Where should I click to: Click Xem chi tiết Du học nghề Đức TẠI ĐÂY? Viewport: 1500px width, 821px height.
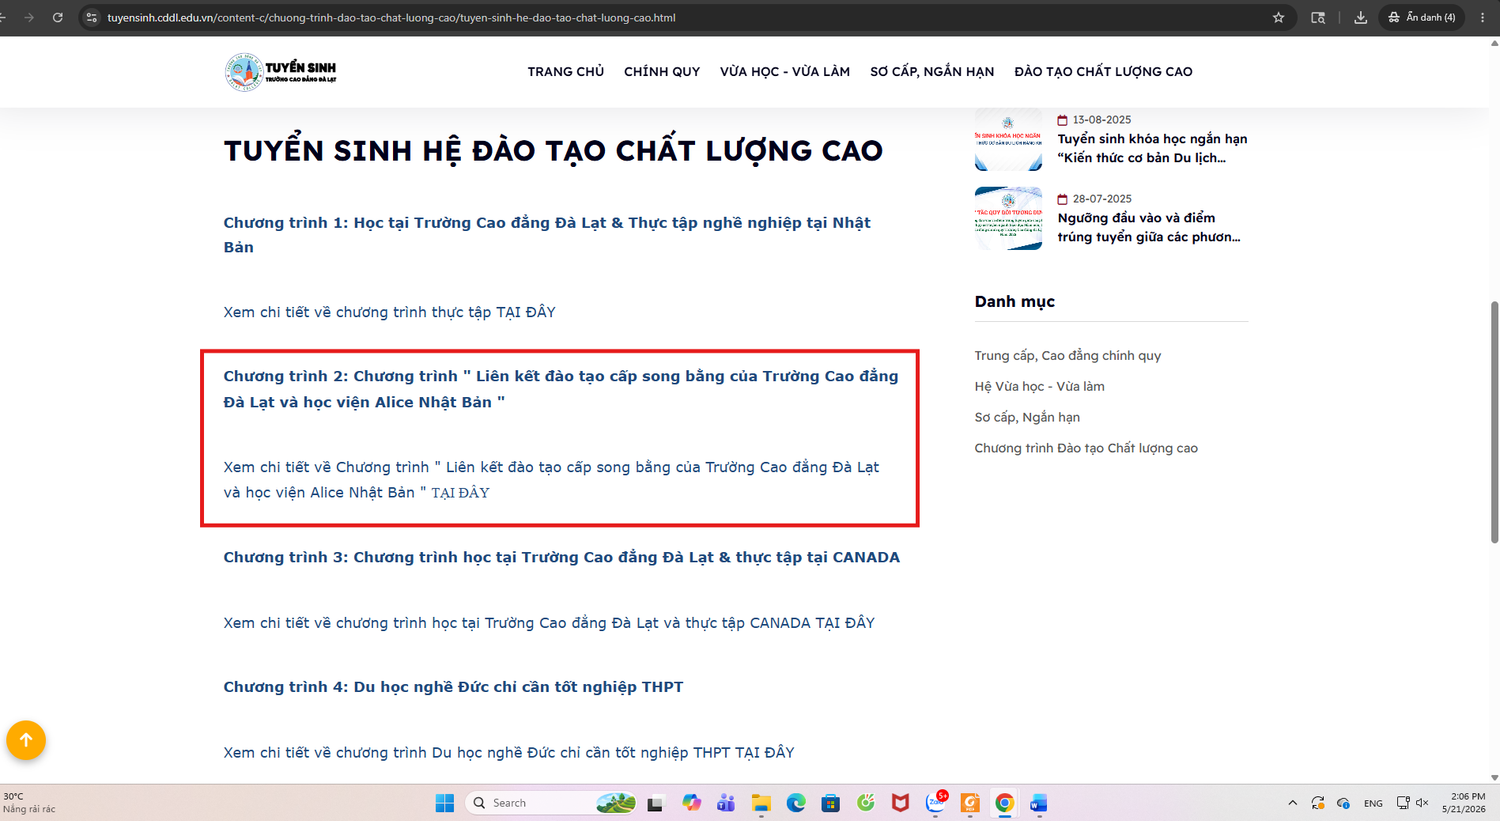tap(508, 753)
